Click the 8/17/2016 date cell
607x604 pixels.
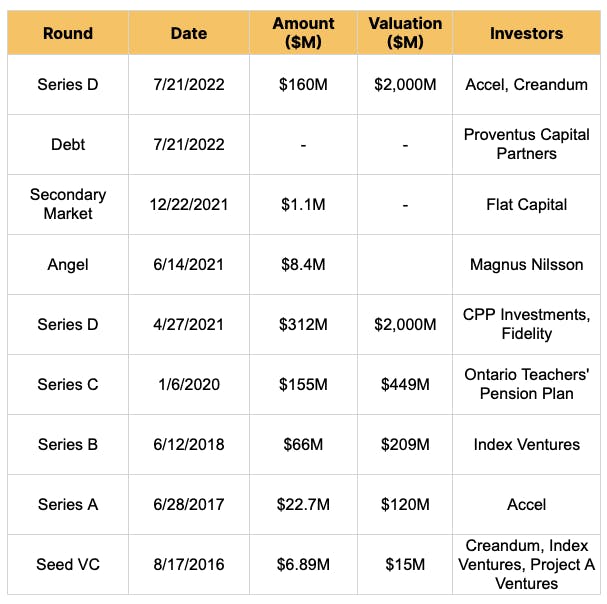click(x=188, y=564)
